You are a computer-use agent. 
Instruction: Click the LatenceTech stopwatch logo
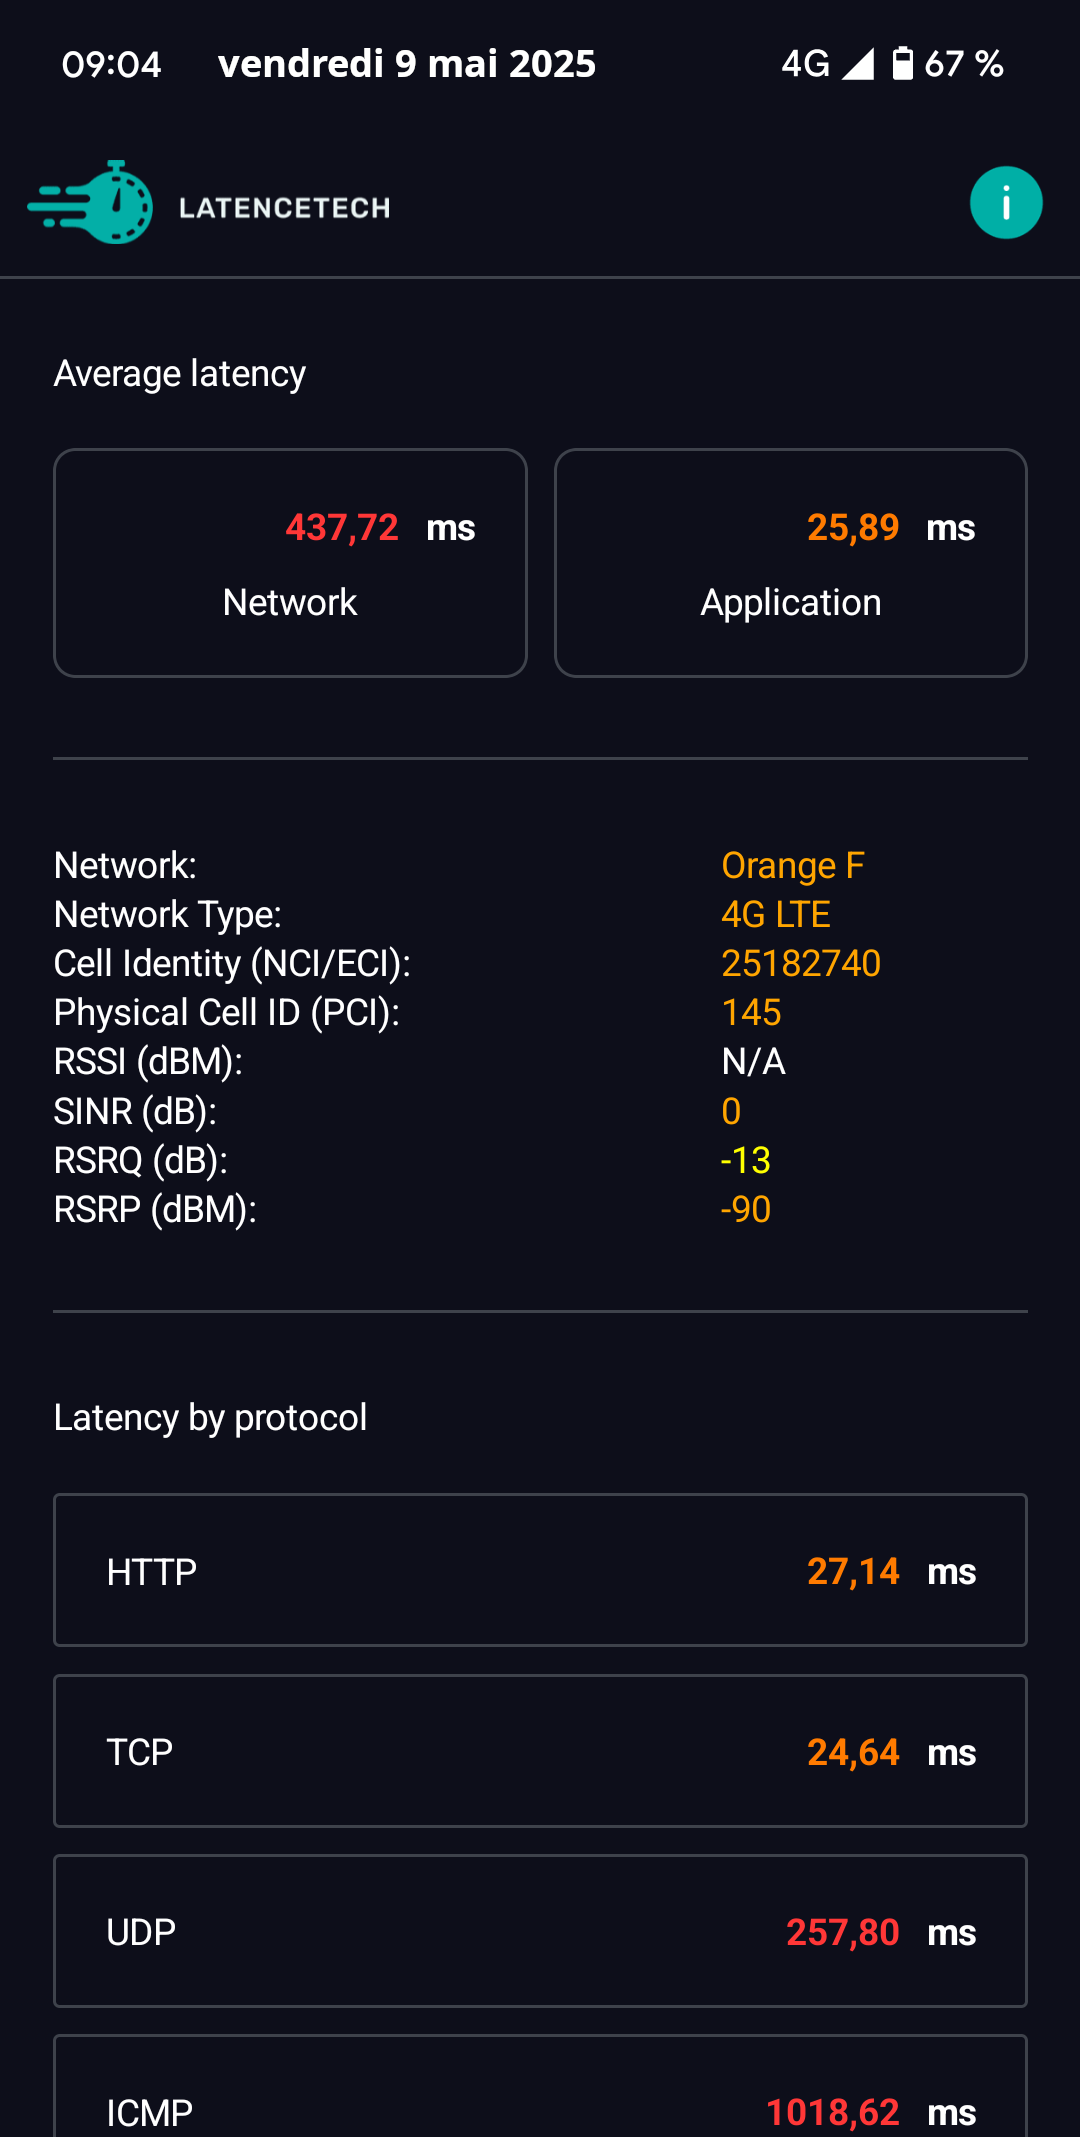tap(90, 203)
